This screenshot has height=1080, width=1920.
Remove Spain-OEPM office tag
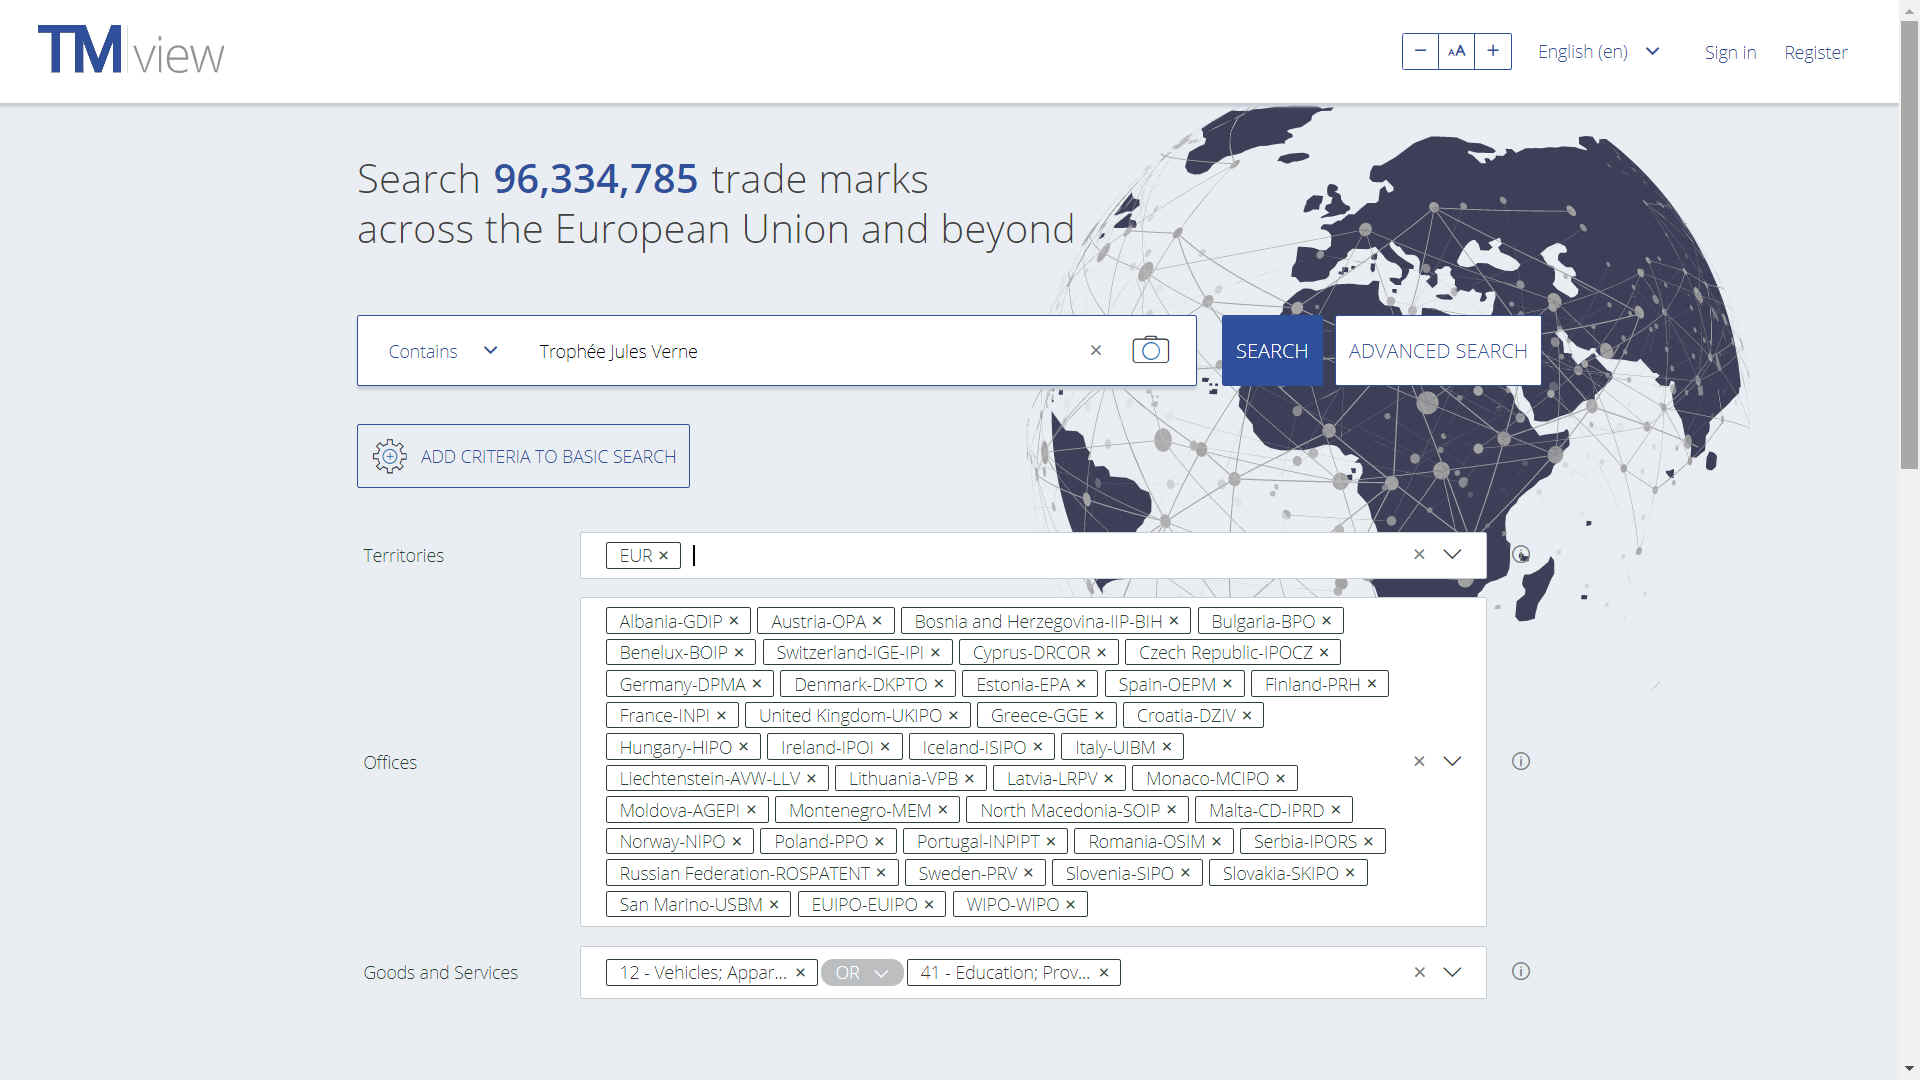[1227, 684]
